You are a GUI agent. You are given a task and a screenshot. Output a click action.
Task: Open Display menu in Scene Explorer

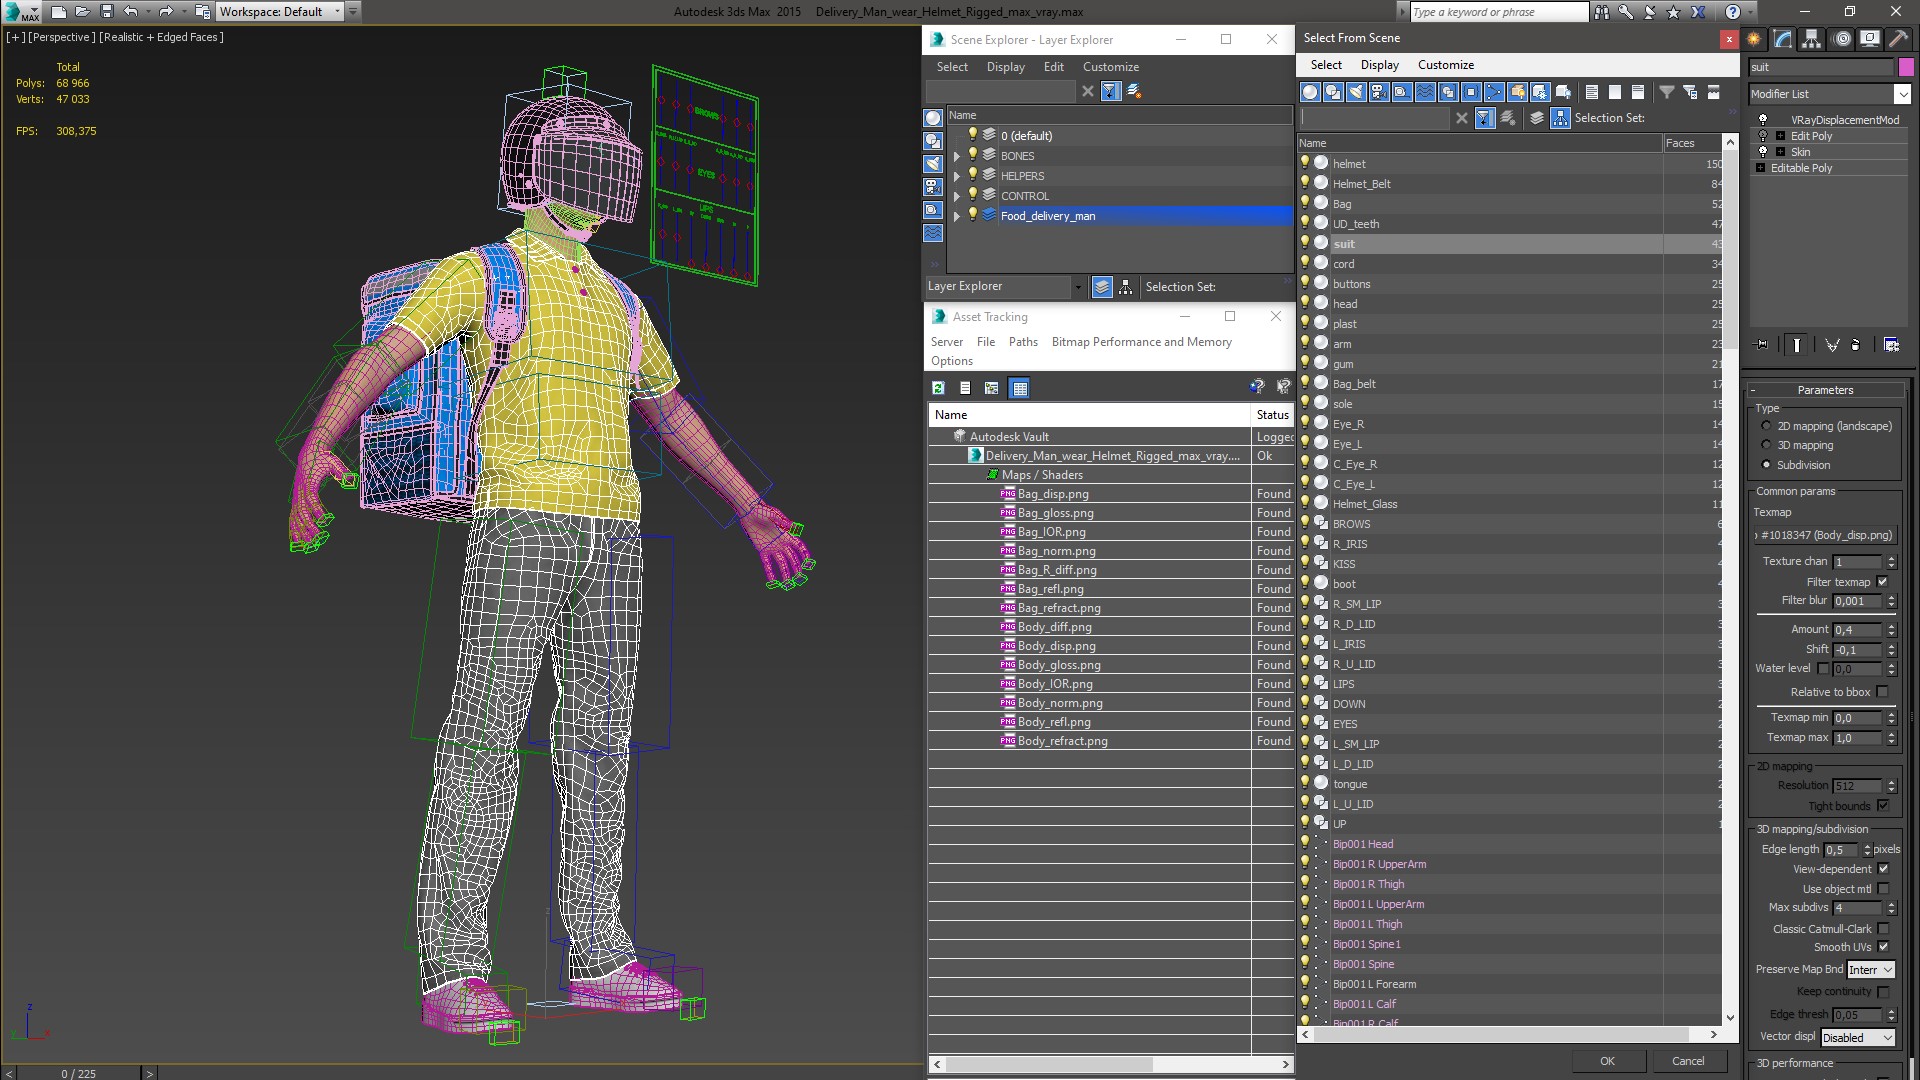tap(1005, 67)
